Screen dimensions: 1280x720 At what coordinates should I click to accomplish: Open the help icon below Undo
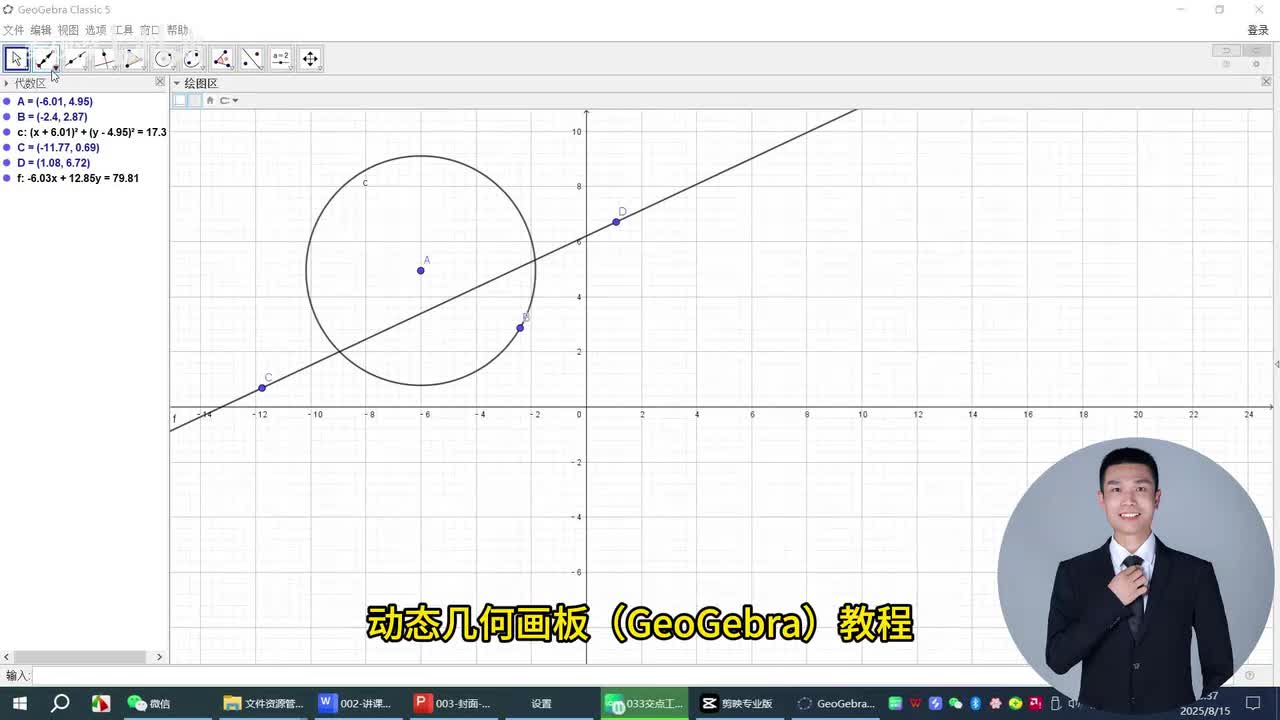(1226, 64)
